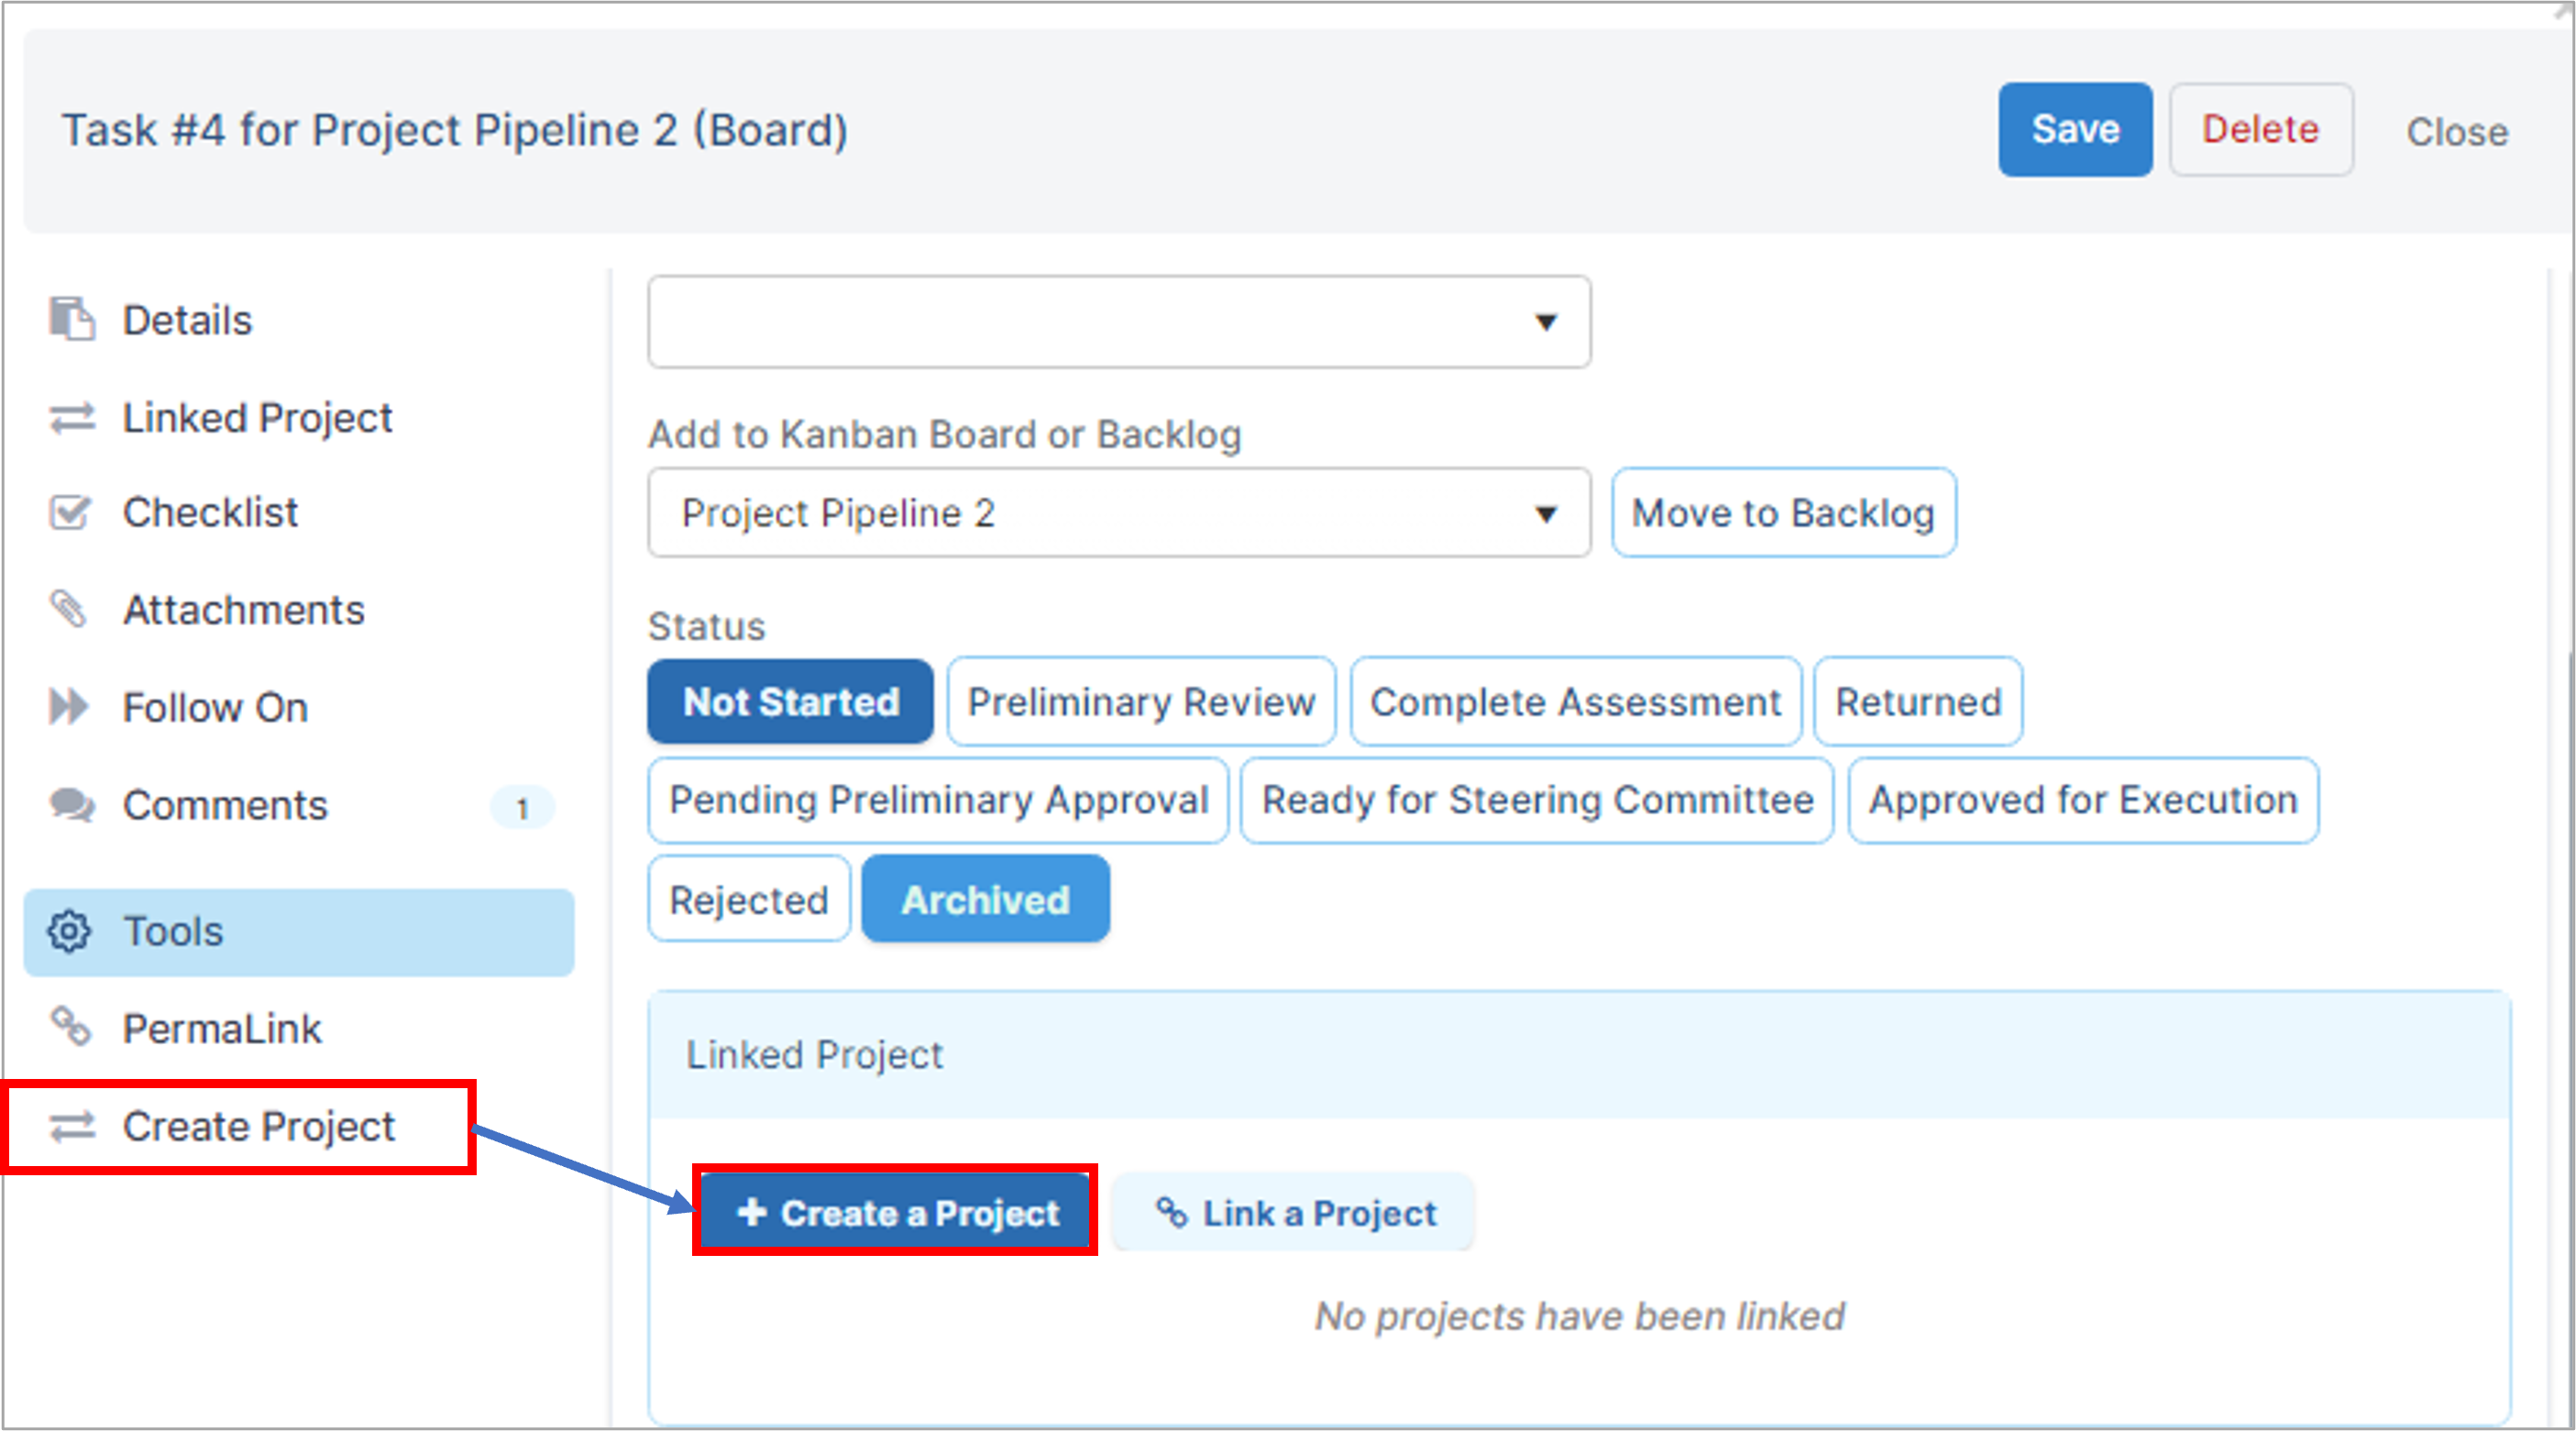Click the Create a Project button

895,1213
